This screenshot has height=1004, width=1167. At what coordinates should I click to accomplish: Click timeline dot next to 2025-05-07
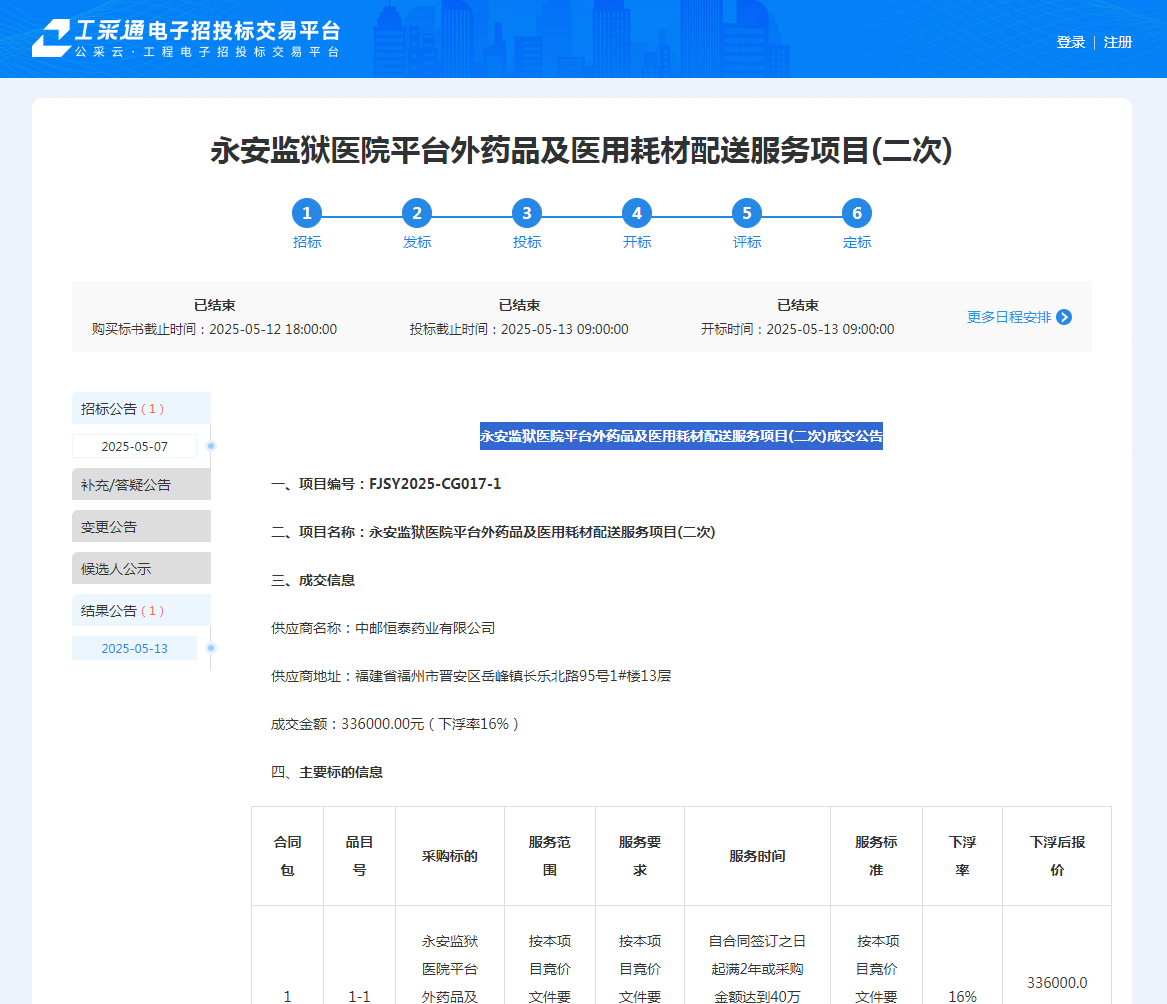coord(211,446)
